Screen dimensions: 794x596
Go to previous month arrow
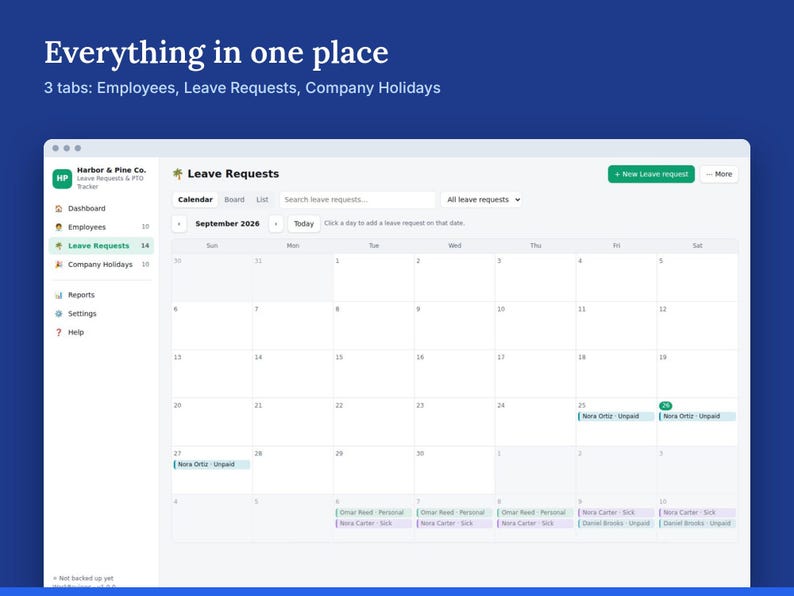click(x=179, y=224)
